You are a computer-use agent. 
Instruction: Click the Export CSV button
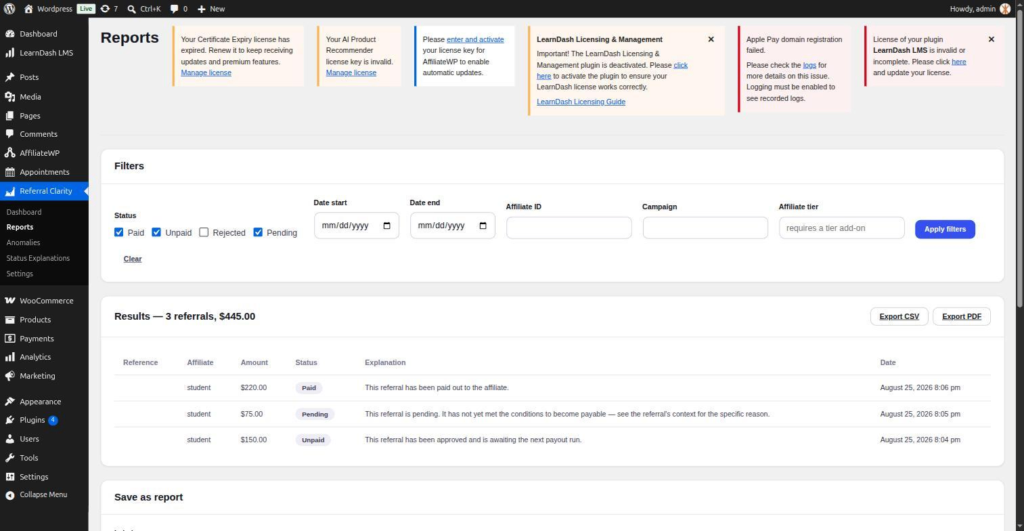899,316
